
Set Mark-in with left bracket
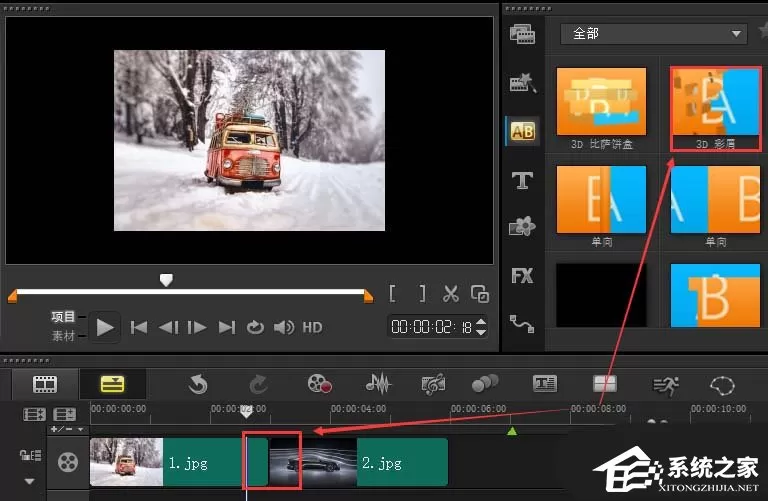[x=392, y=293]
